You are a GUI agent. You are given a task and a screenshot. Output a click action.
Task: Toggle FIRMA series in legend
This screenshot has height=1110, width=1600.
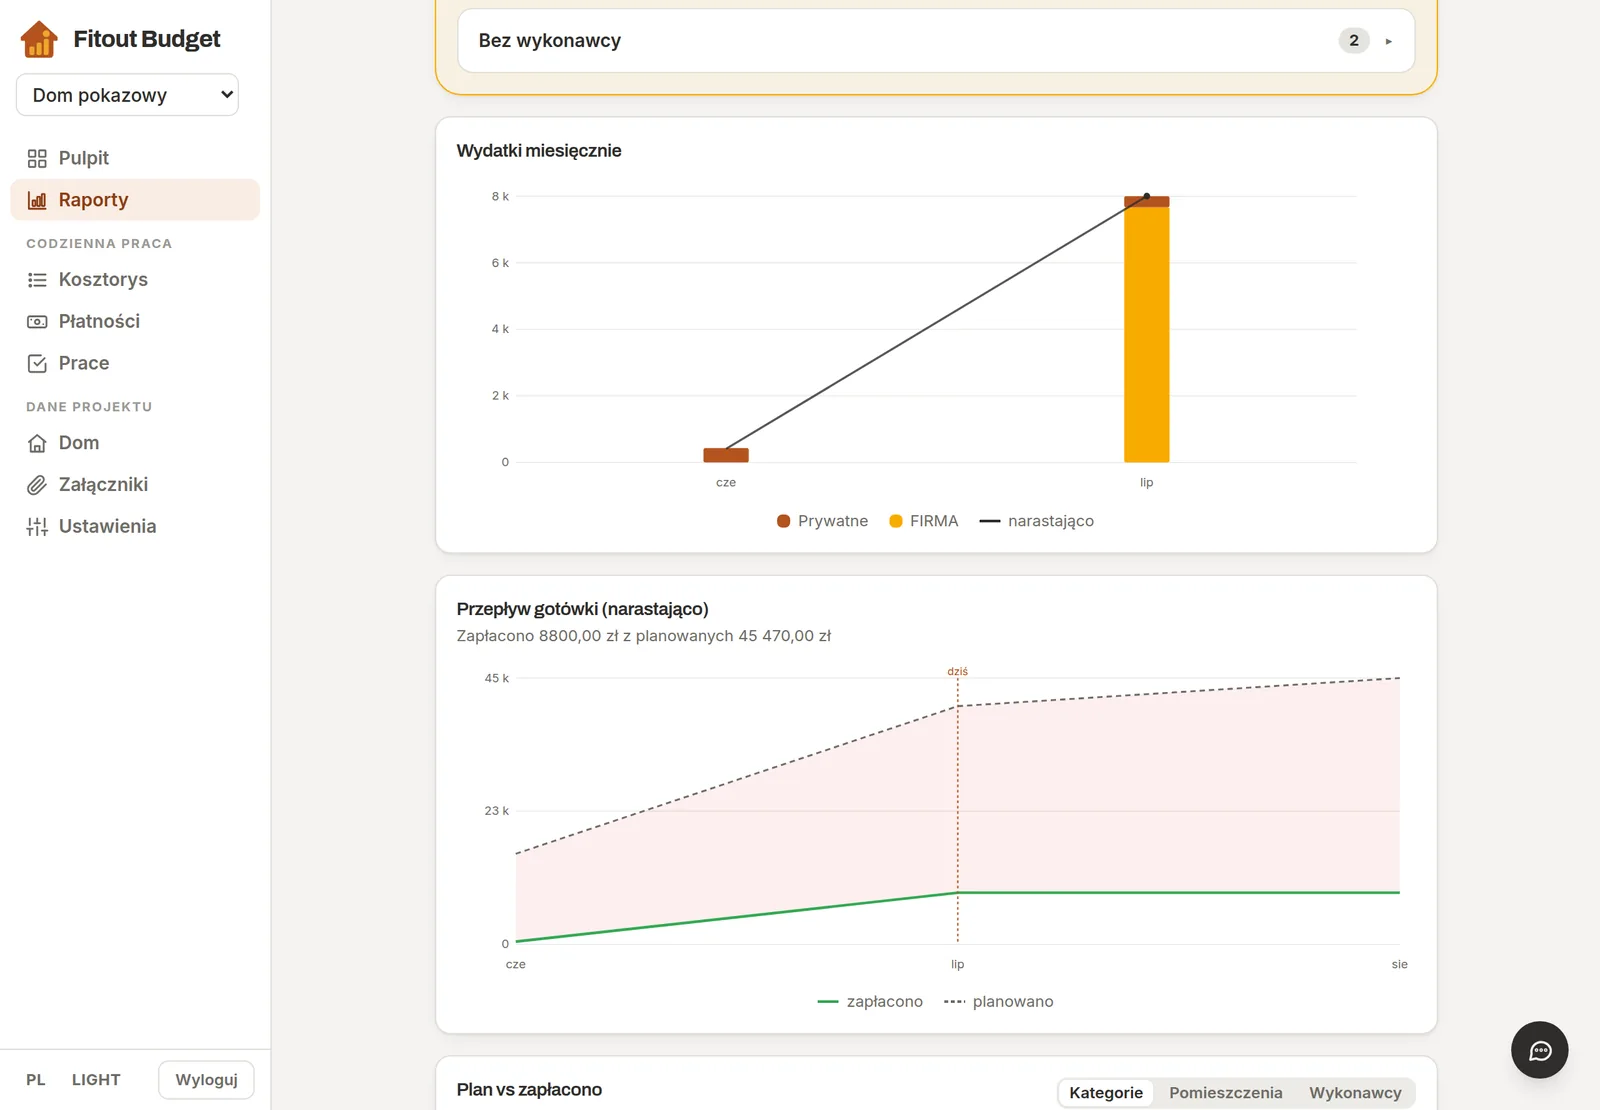[923, 521]
